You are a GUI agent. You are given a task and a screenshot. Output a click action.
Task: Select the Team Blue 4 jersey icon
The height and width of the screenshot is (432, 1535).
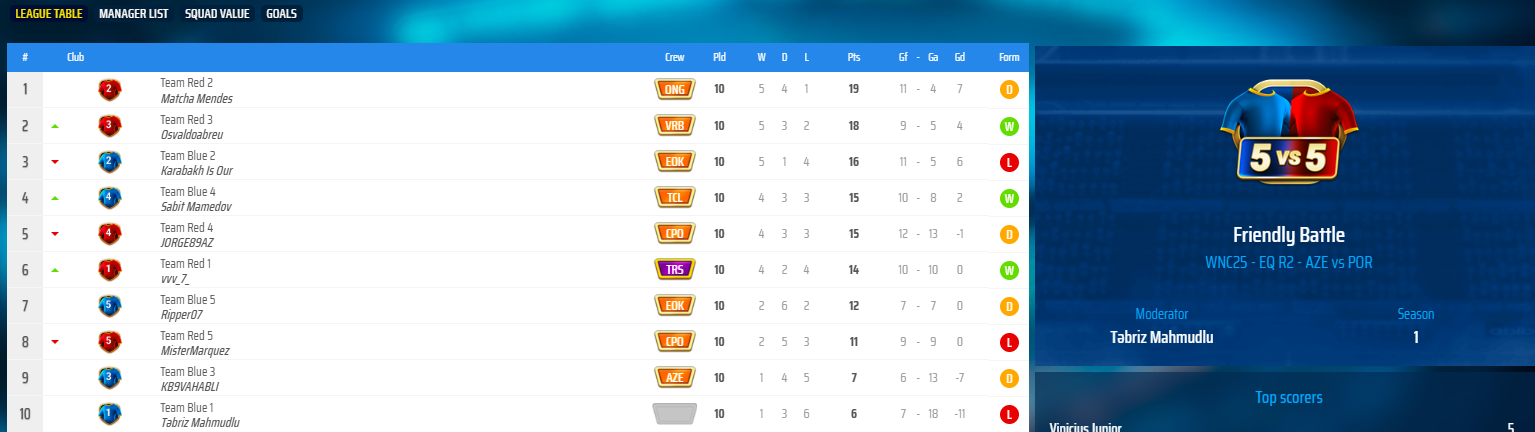point(110,198)
